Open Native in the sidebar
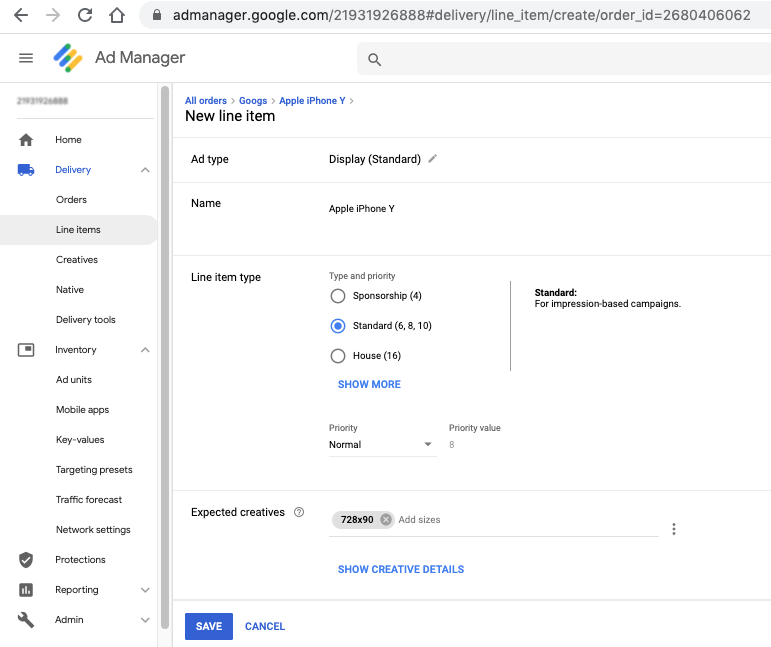 (70, 290)
